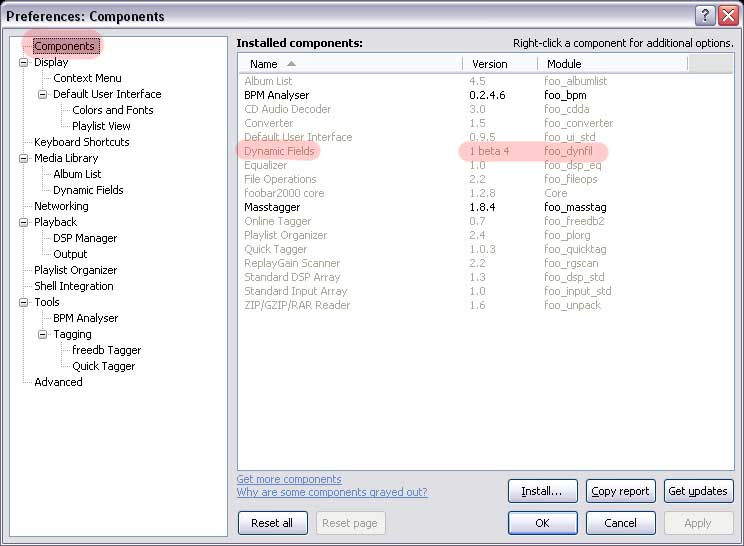This screenshot has width=744, height=546.
Task: Sort components by Name column header
Action: (350, 64)
